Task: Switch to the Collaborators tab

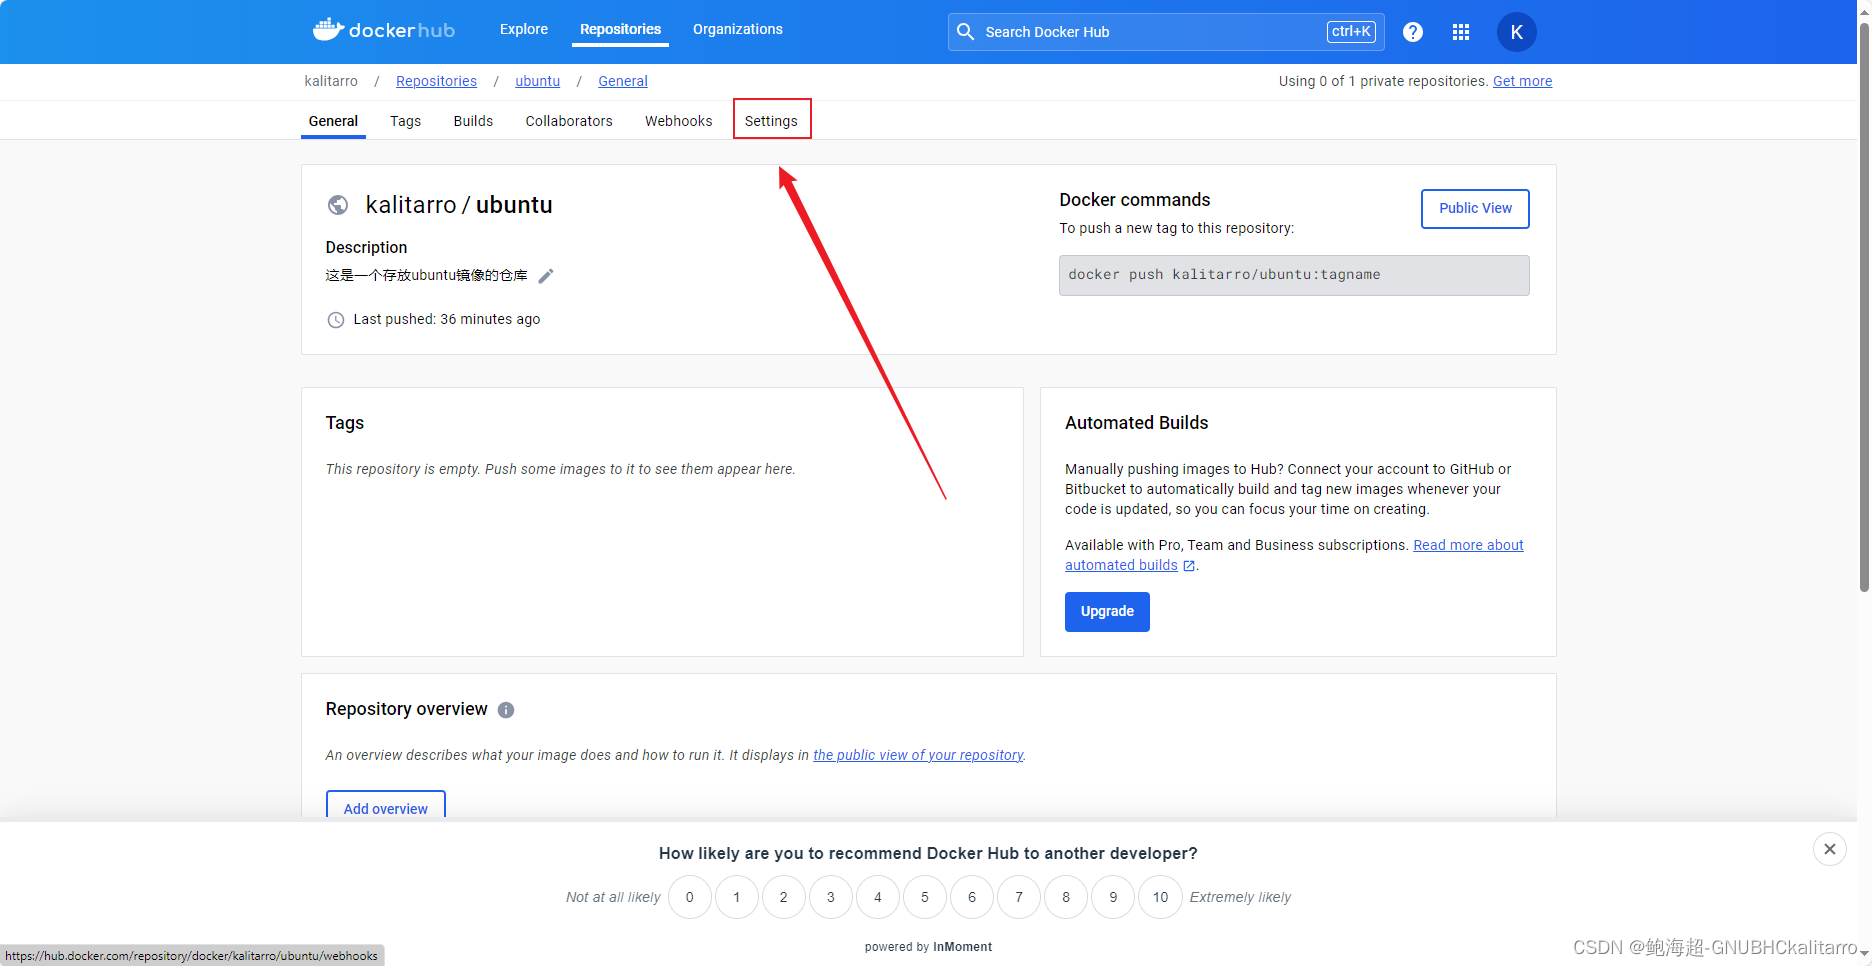Action: pyautogui.click(x=569, y=121)
